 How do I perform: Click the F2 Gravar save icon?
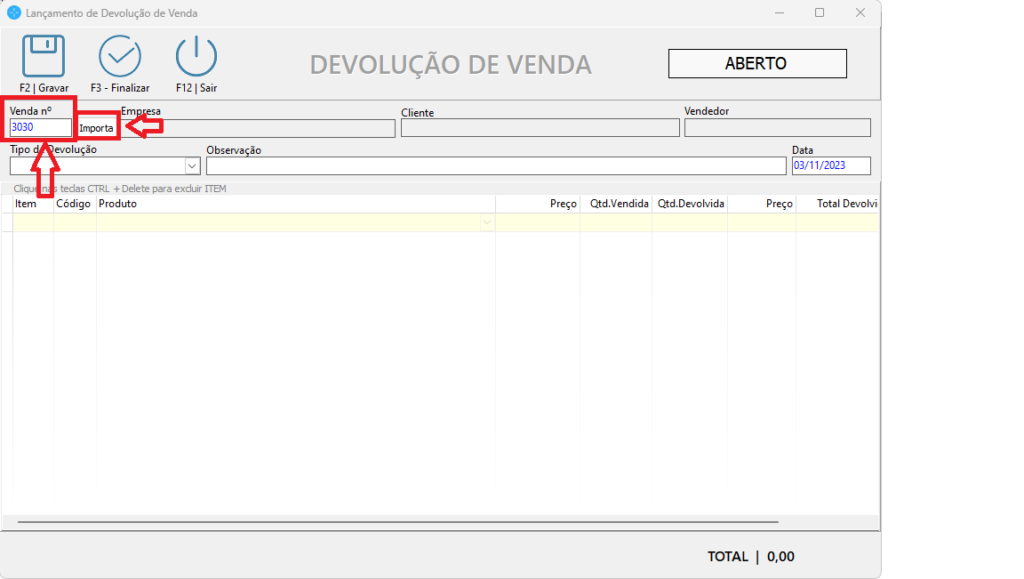[x=44, y=55]
